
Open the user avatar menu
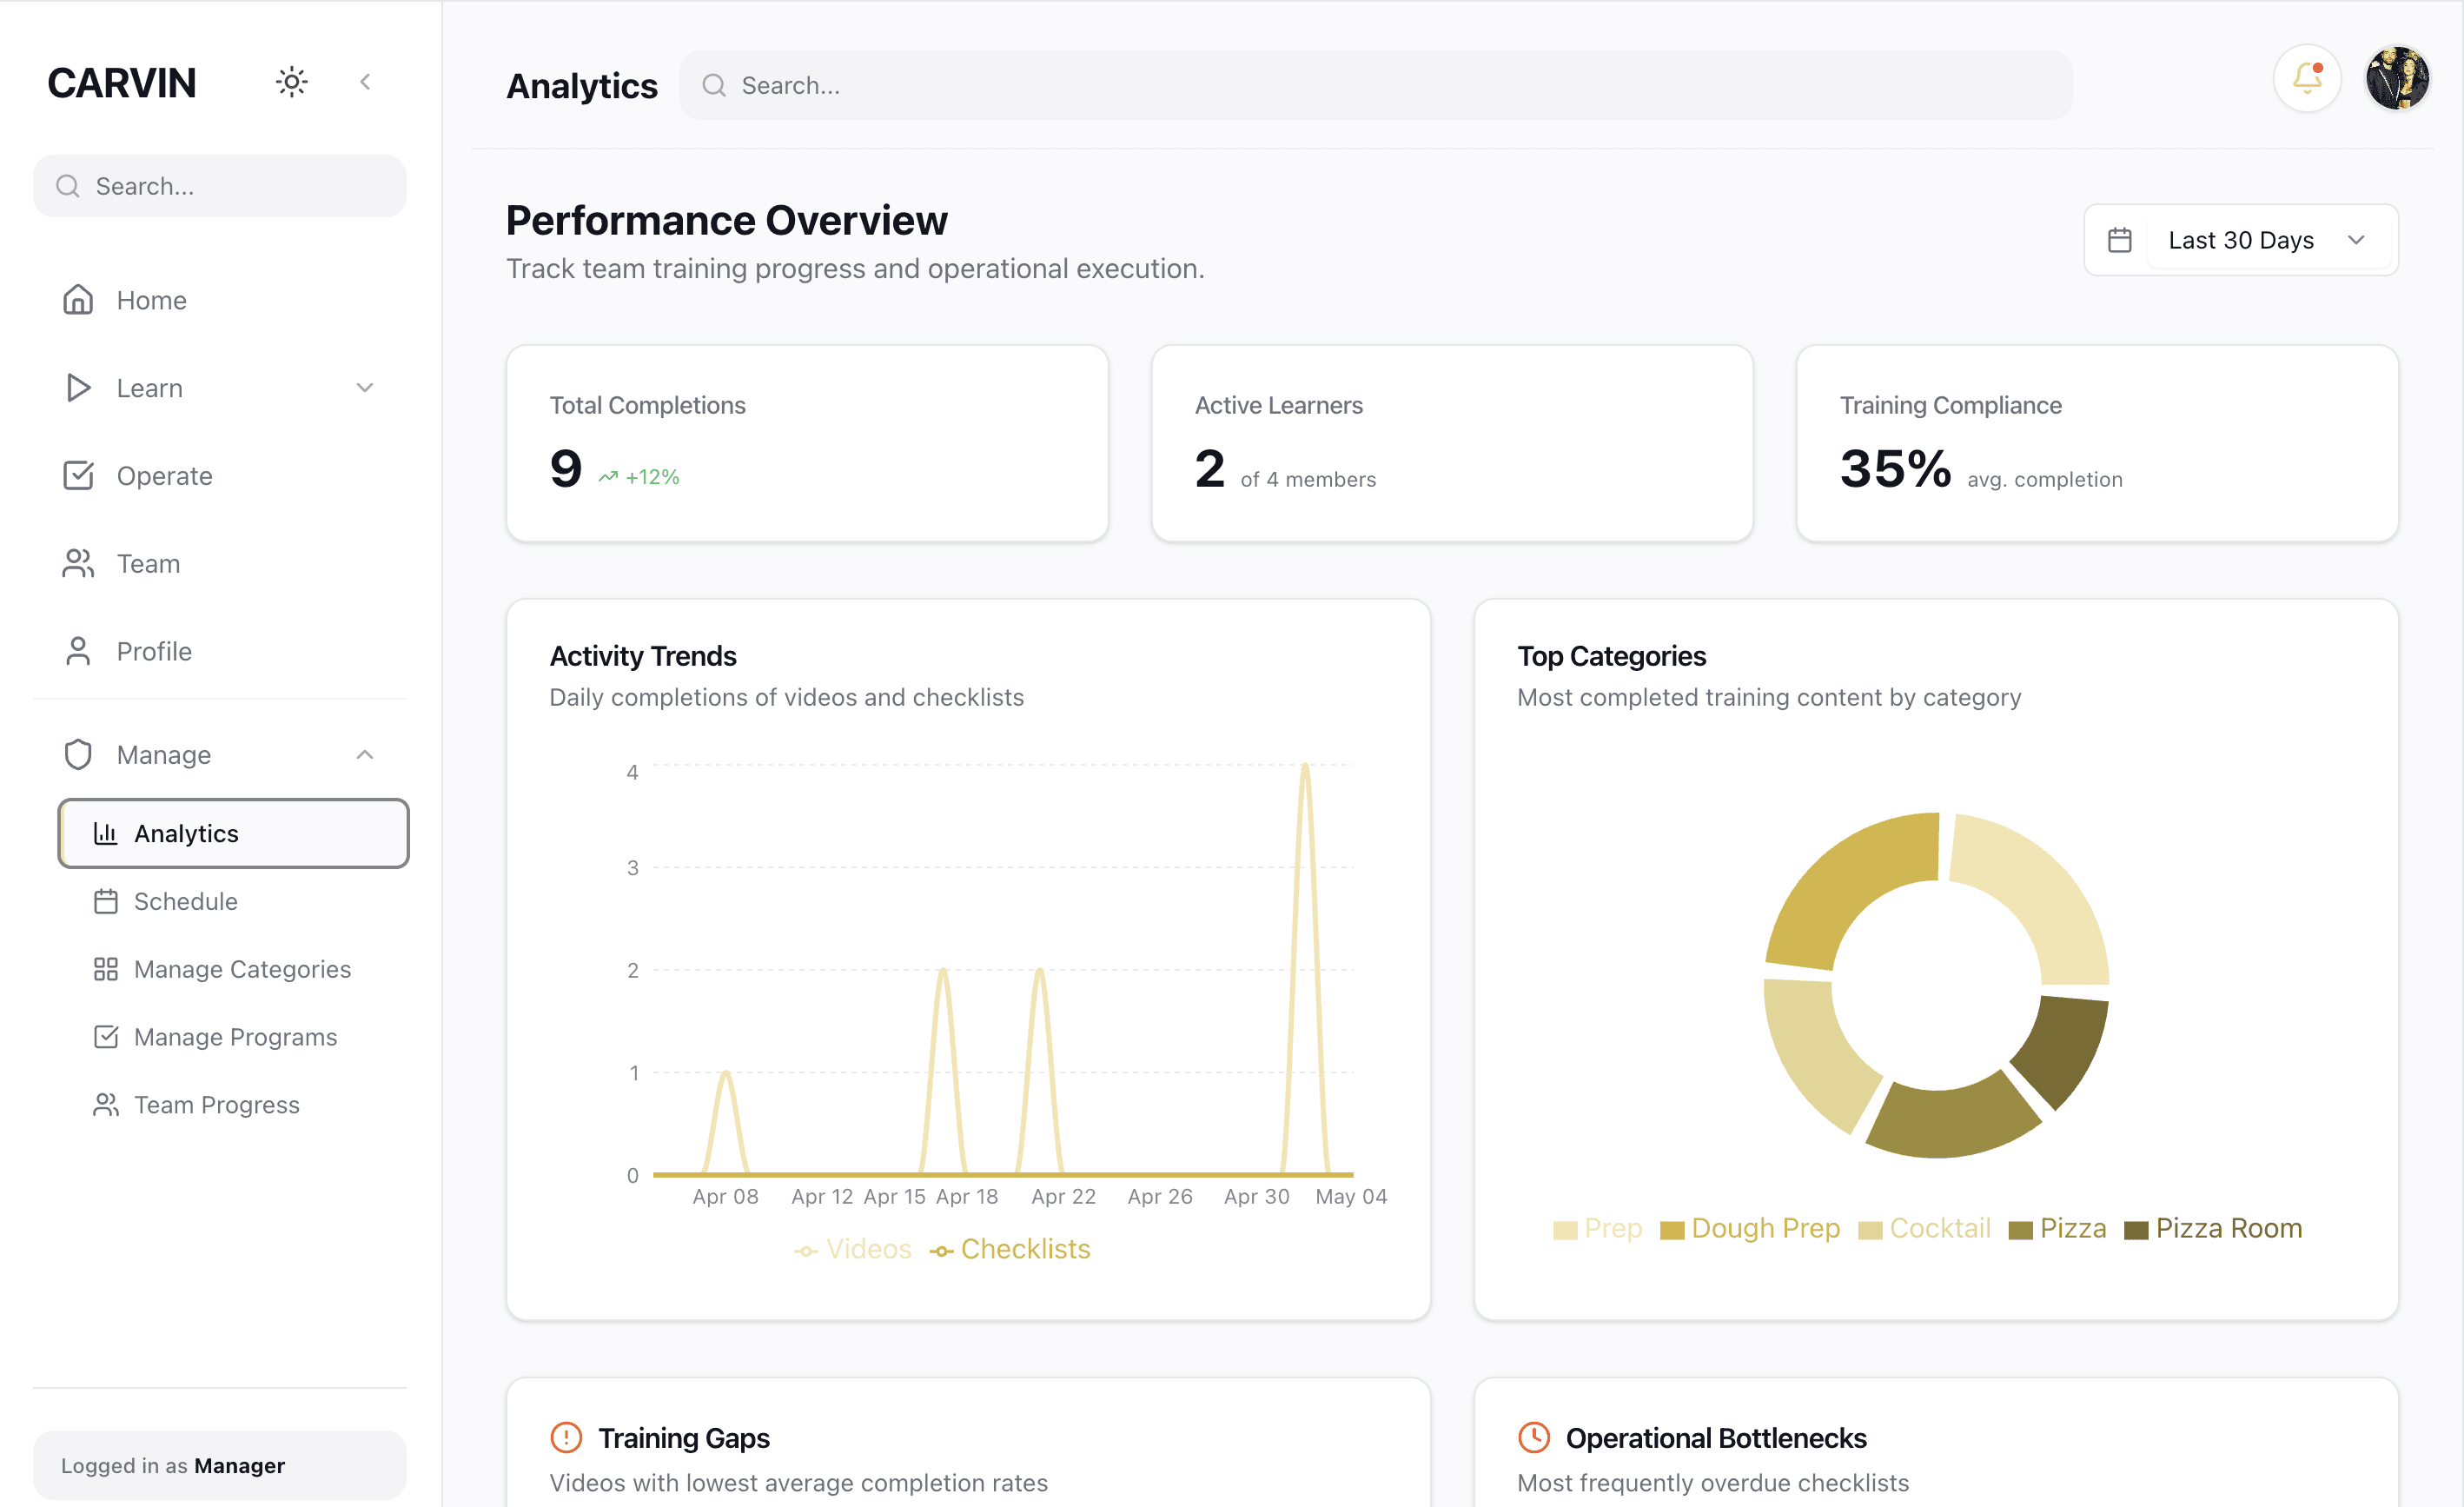[x=2397, y=77]
